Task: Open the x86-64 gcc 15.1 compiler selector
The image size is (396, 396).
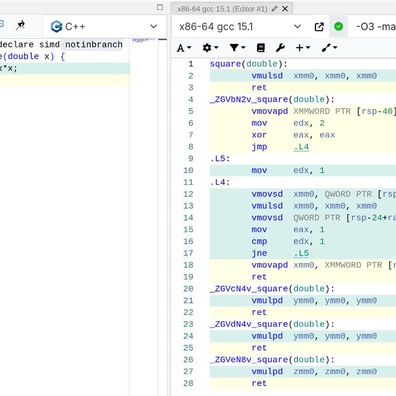Action: 240,26
